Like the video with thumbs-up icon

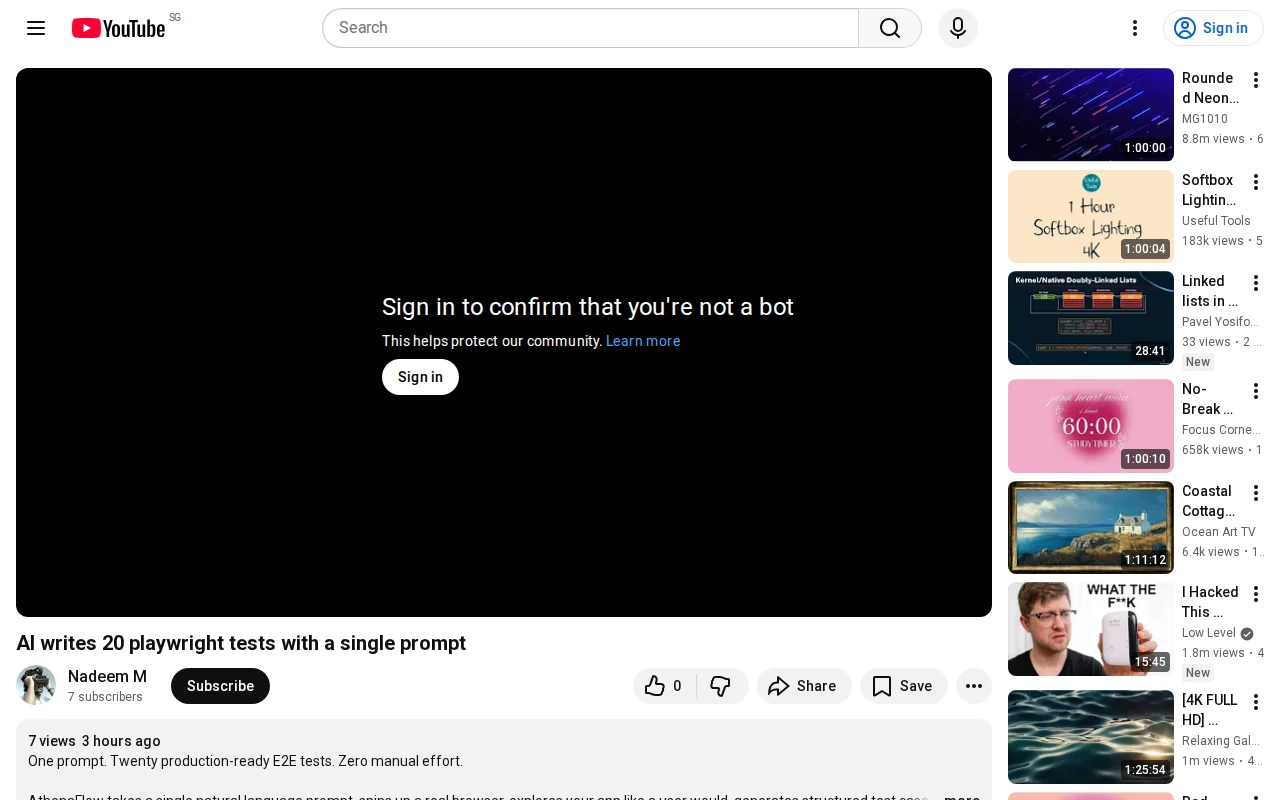click(665, 686)
